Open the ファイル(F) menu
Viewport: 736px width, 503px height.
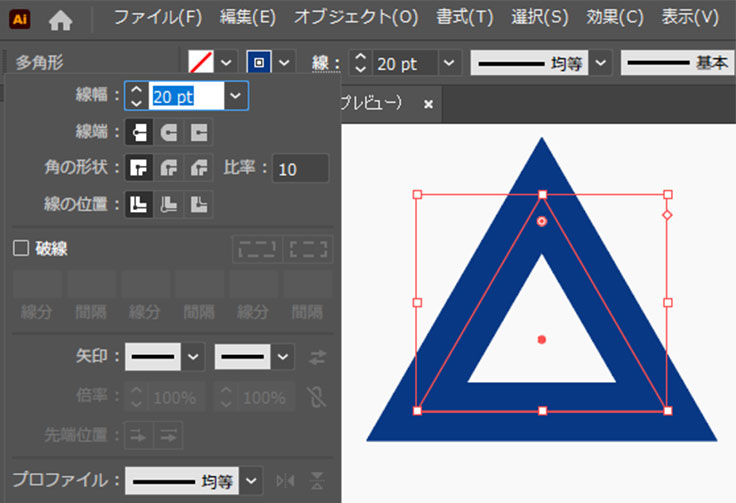click(157, 18)
